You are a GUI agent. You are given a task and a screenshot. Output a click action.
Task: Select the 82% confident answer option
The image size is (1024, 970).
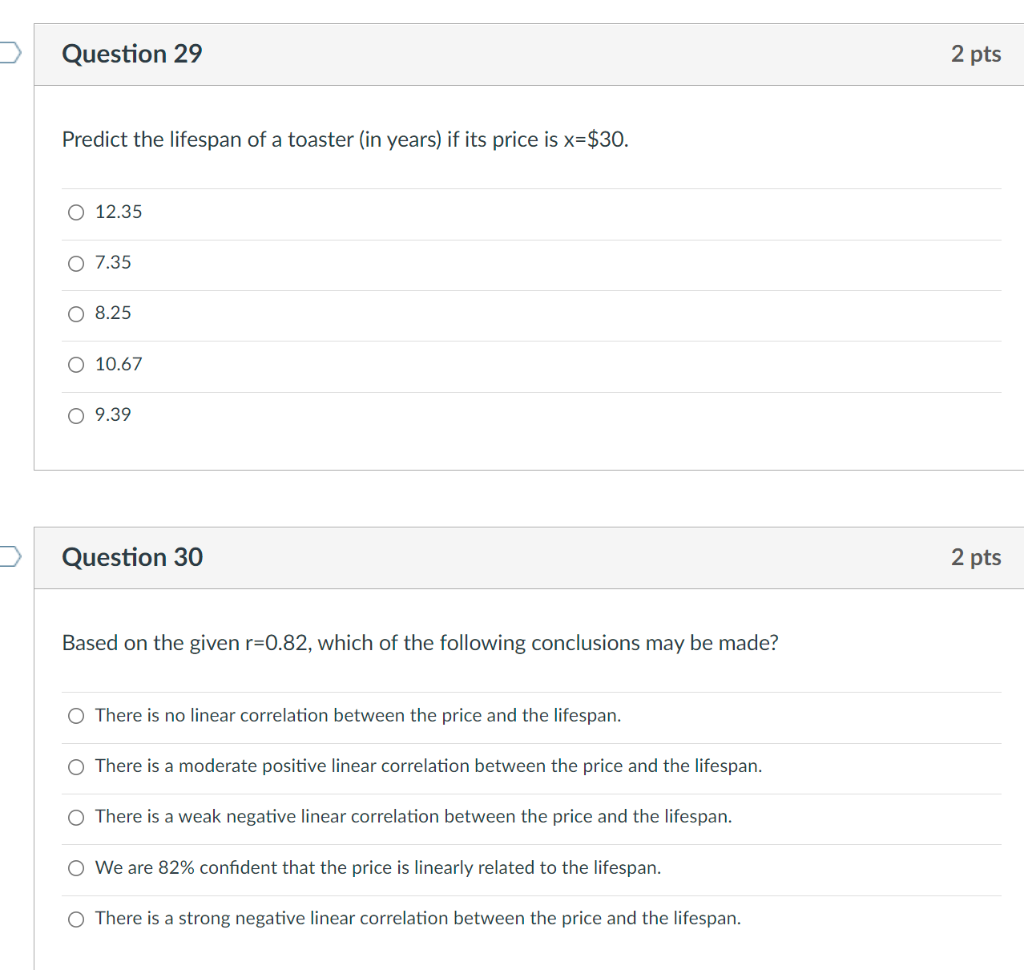(76, 868)
